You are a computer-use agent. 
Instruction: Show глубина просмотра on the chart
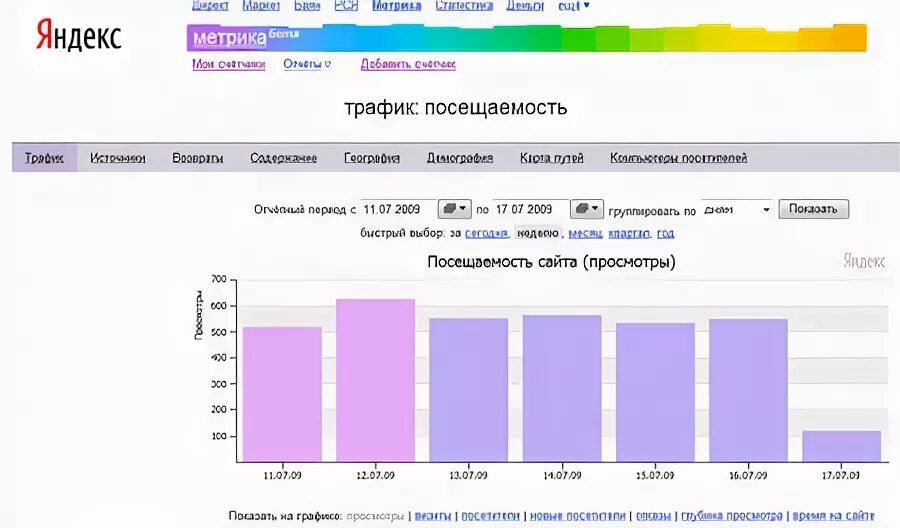(x=732, y=516)
